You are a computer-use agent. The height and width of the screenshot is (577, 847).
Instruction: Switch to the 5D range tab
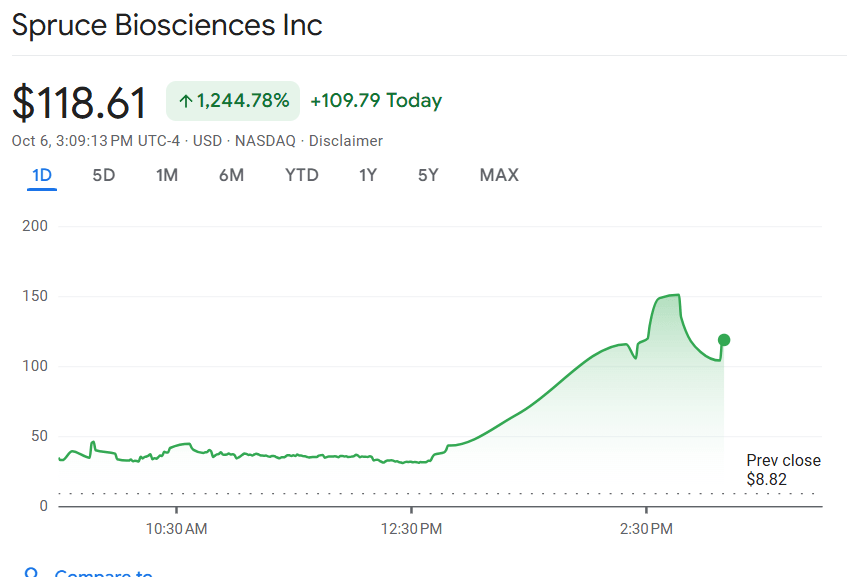(x=104, y=175)
